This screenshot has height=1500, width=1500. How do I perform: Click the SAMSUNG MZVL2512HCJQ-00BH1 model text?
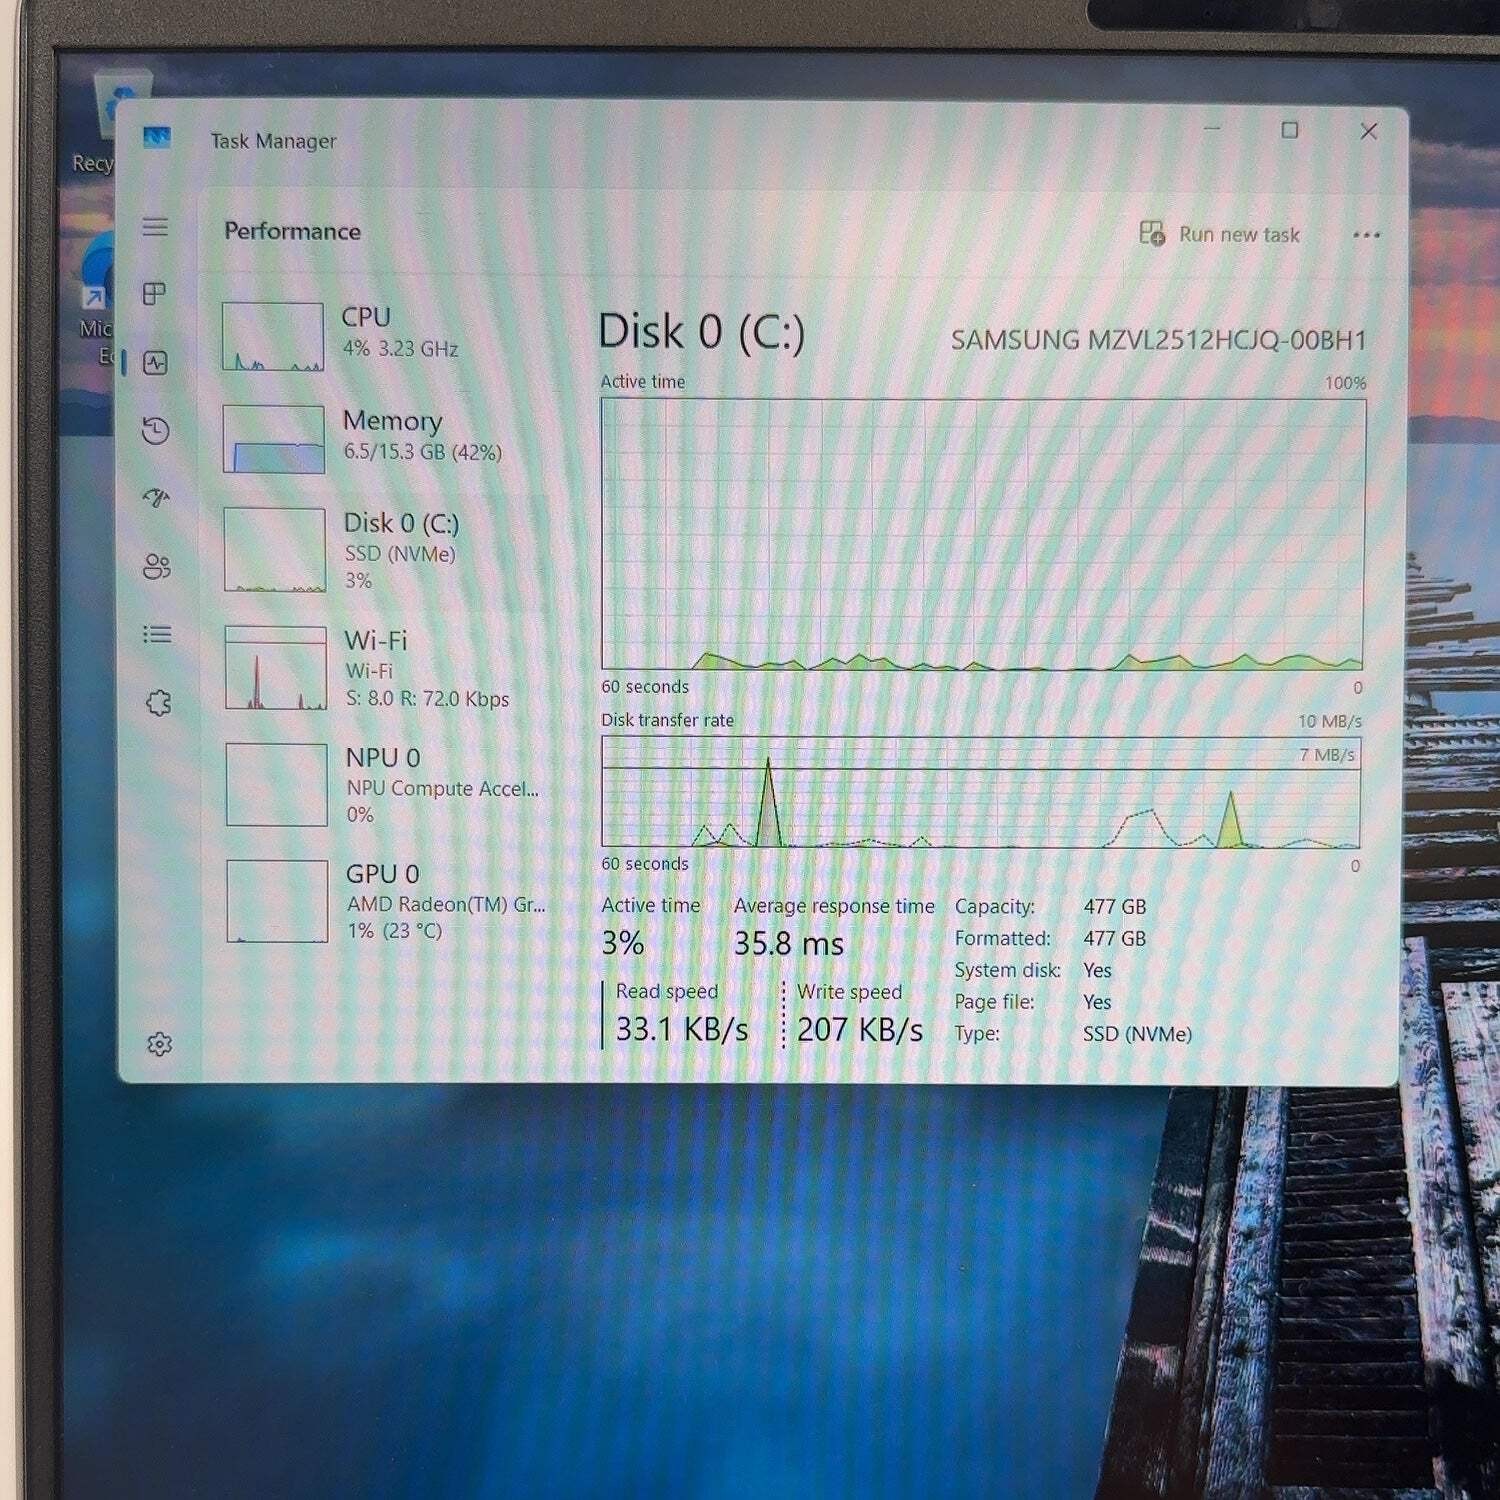tap(1158, 340)
